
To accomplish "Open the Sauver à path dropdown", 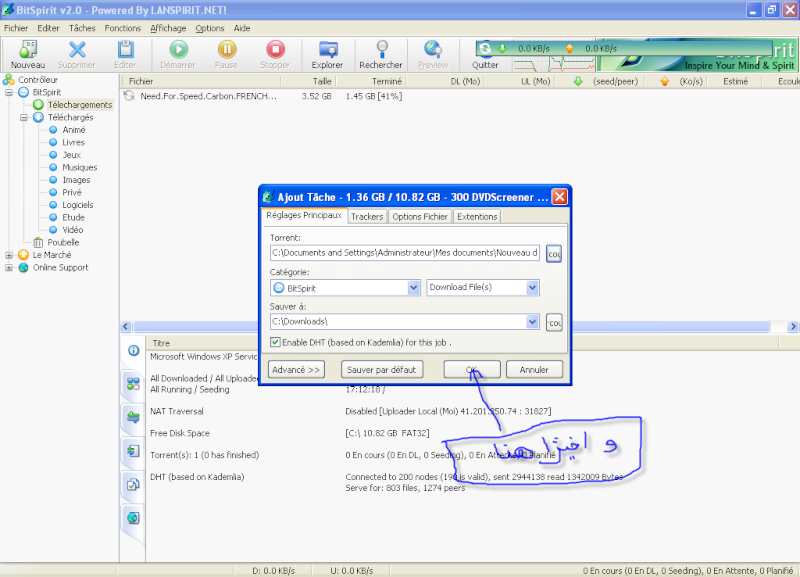I will [532, 322].
